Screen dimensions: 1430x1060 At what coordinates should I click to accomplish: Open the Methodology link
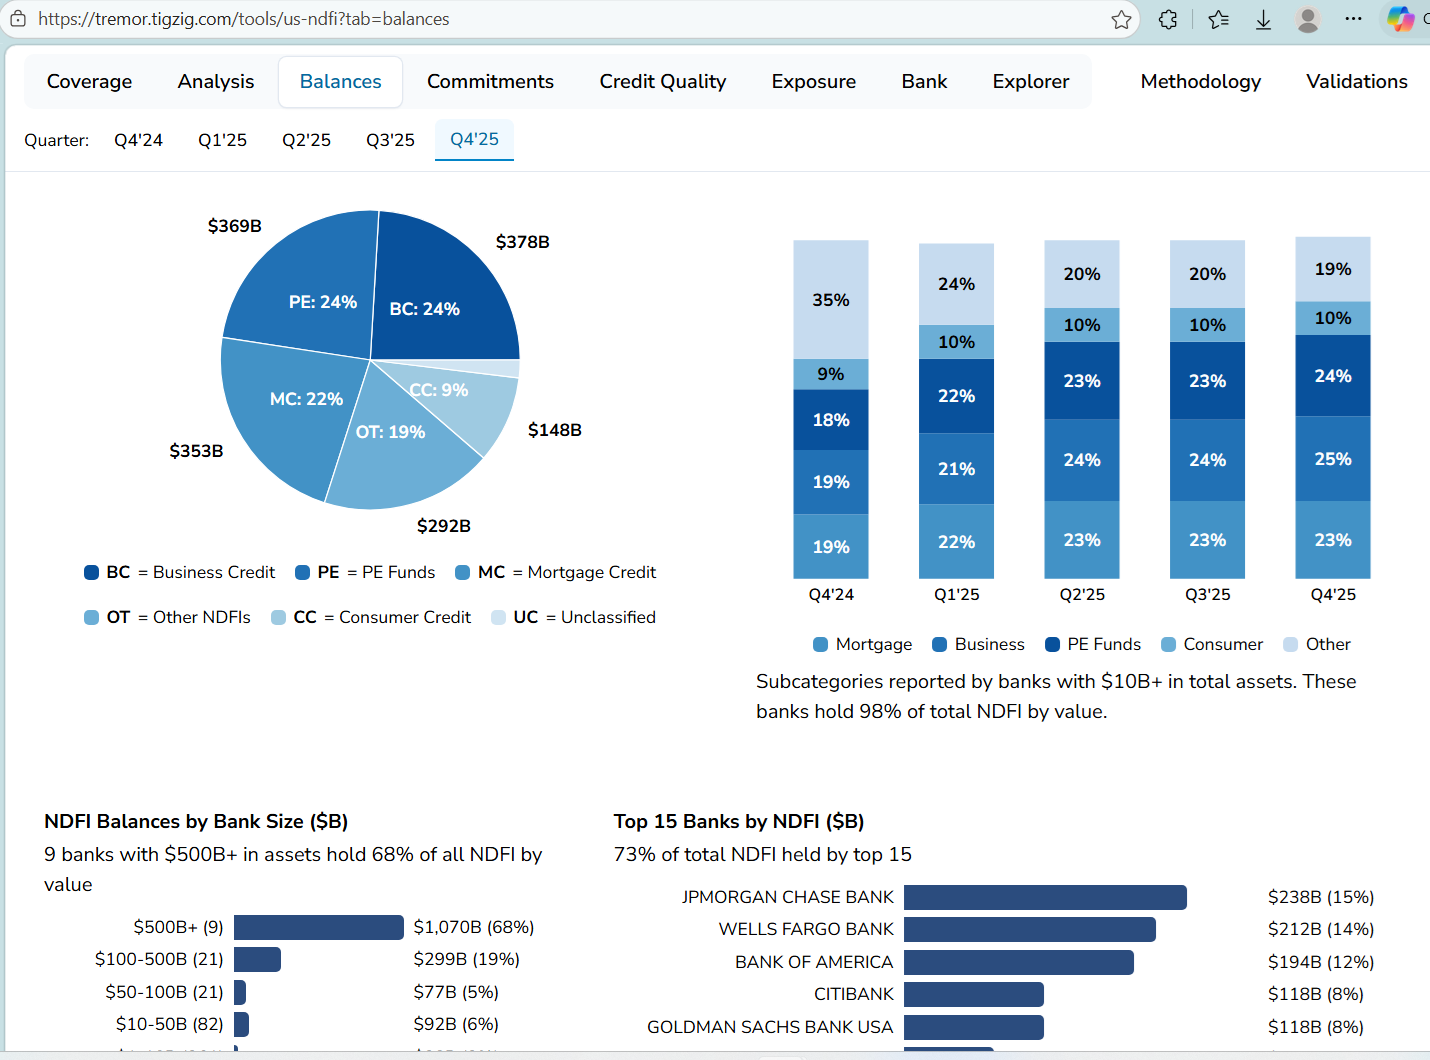(x=1200, y=82)
